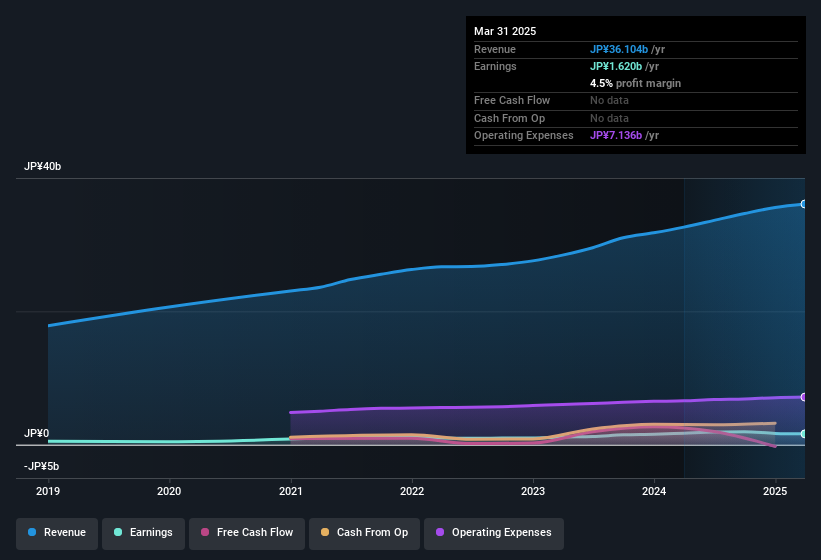
Task: Click the JP¥1.620b earnings value in tooltip
Action: (x=616, y=66)
